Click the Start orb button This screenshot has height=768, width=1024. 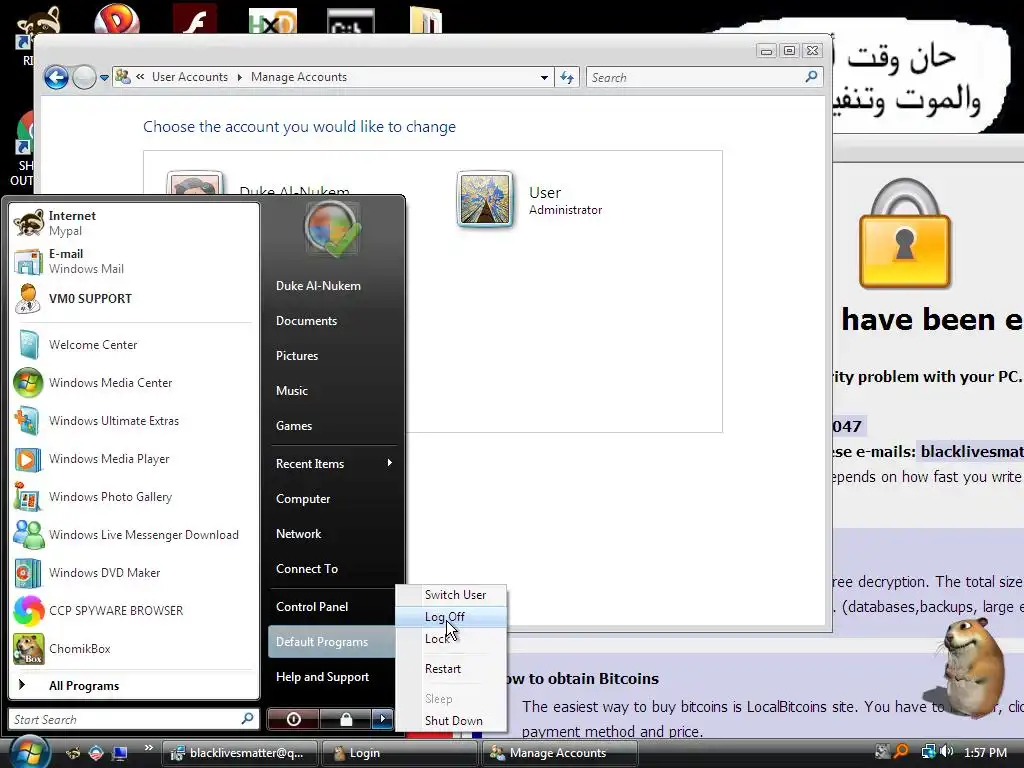pyautogui.click(x=29, y=751)
